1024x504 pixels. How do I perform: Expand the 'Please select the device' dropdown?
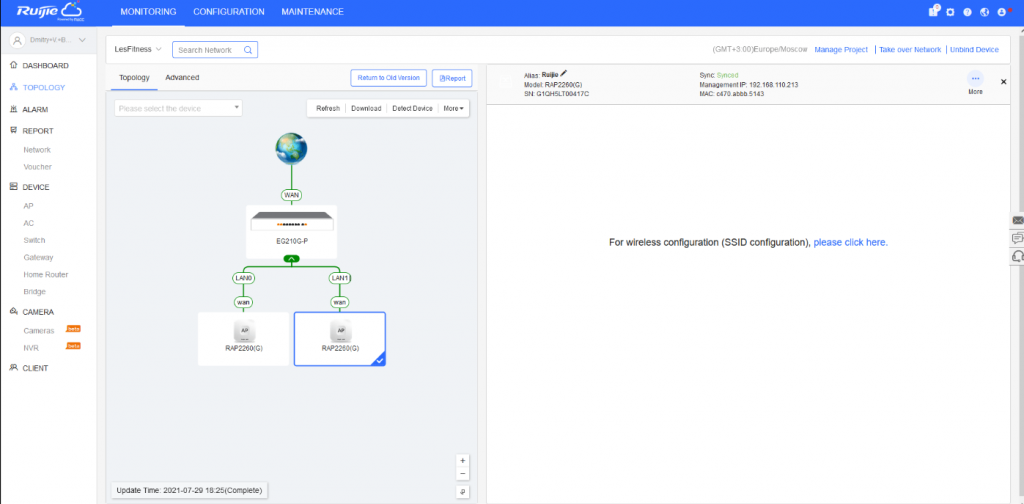178,108
